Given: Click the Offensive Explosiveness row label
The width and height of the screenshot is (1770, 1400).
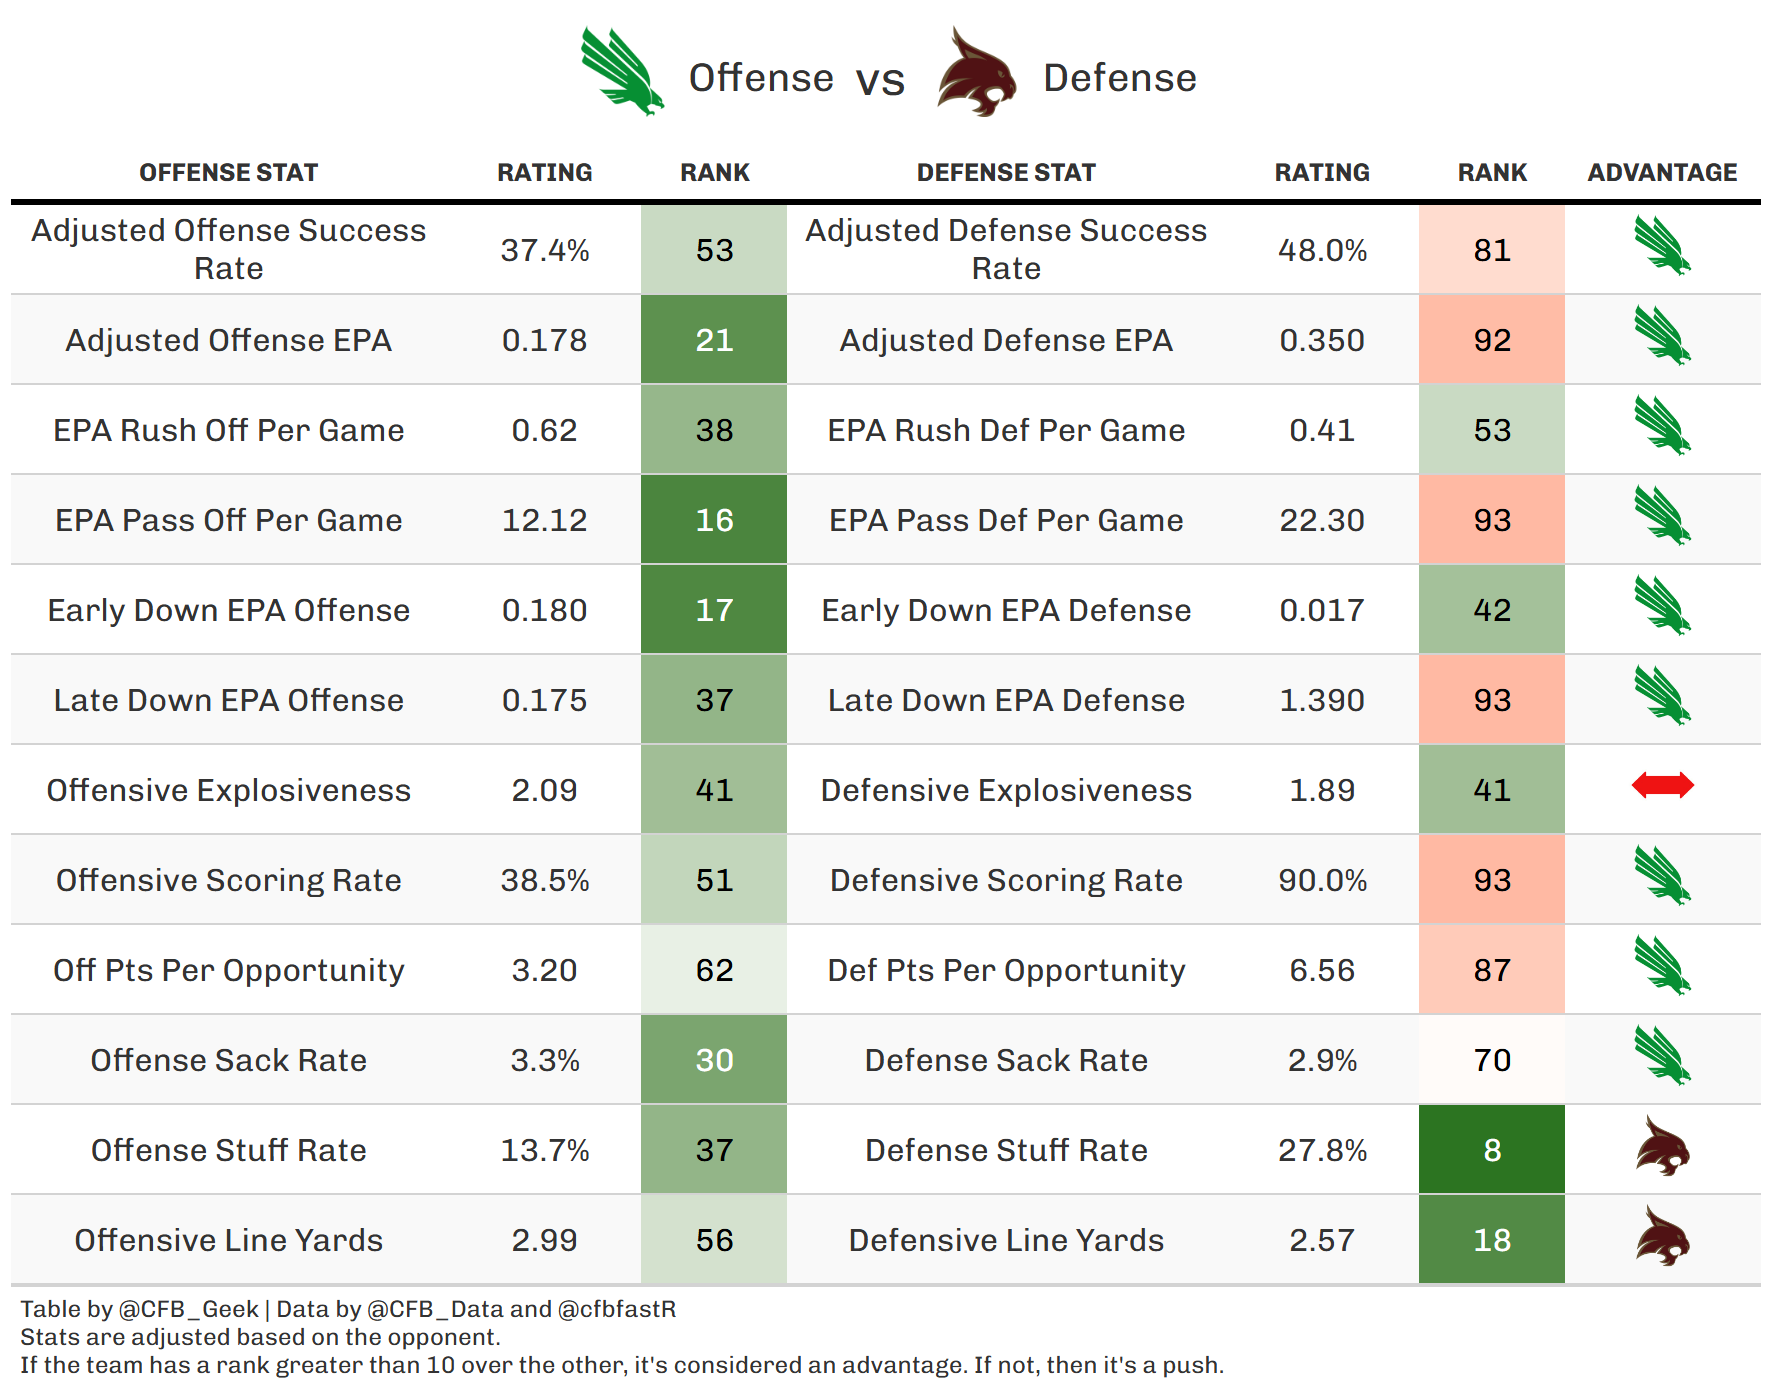Looking at the screenshot, I should (228, 790).
